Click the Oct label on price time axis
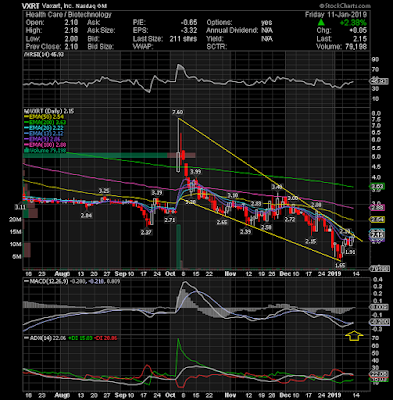Screen dimensions: 393x400 [x=170, y=274]
